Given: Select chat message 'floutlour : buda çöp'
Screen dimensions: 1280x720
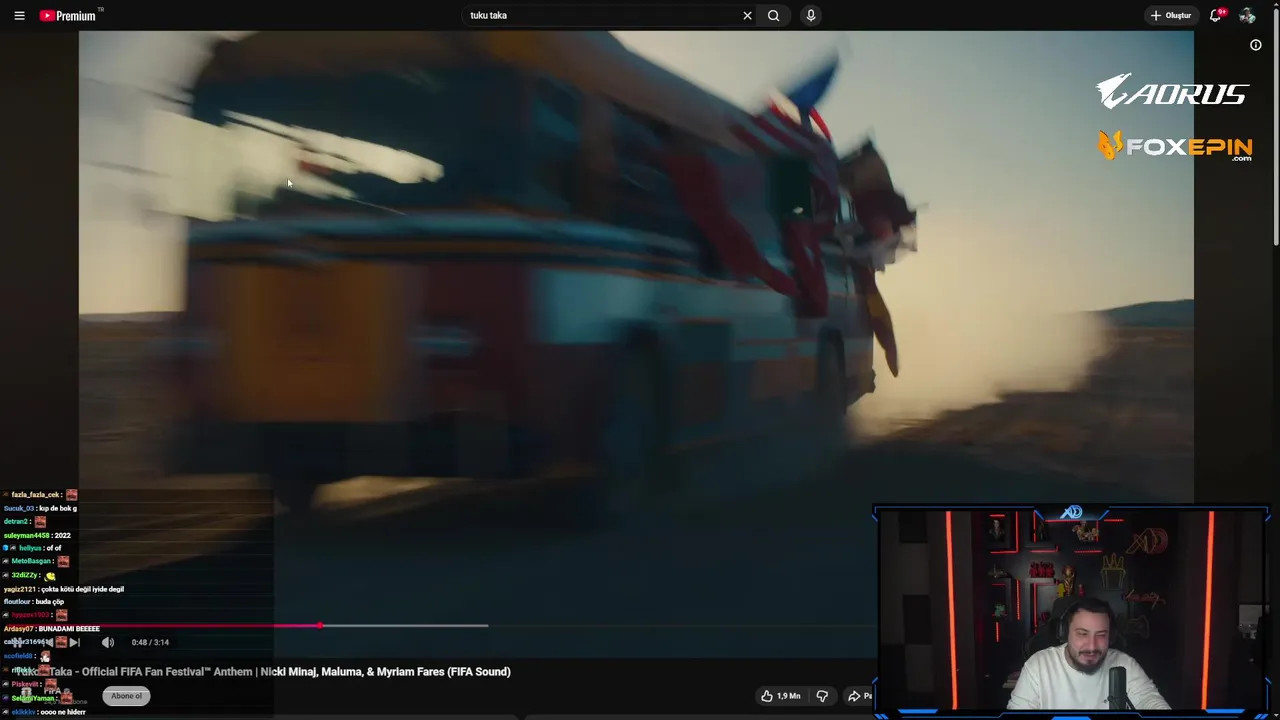Looking at the screenshot, I should click(34, 602).
